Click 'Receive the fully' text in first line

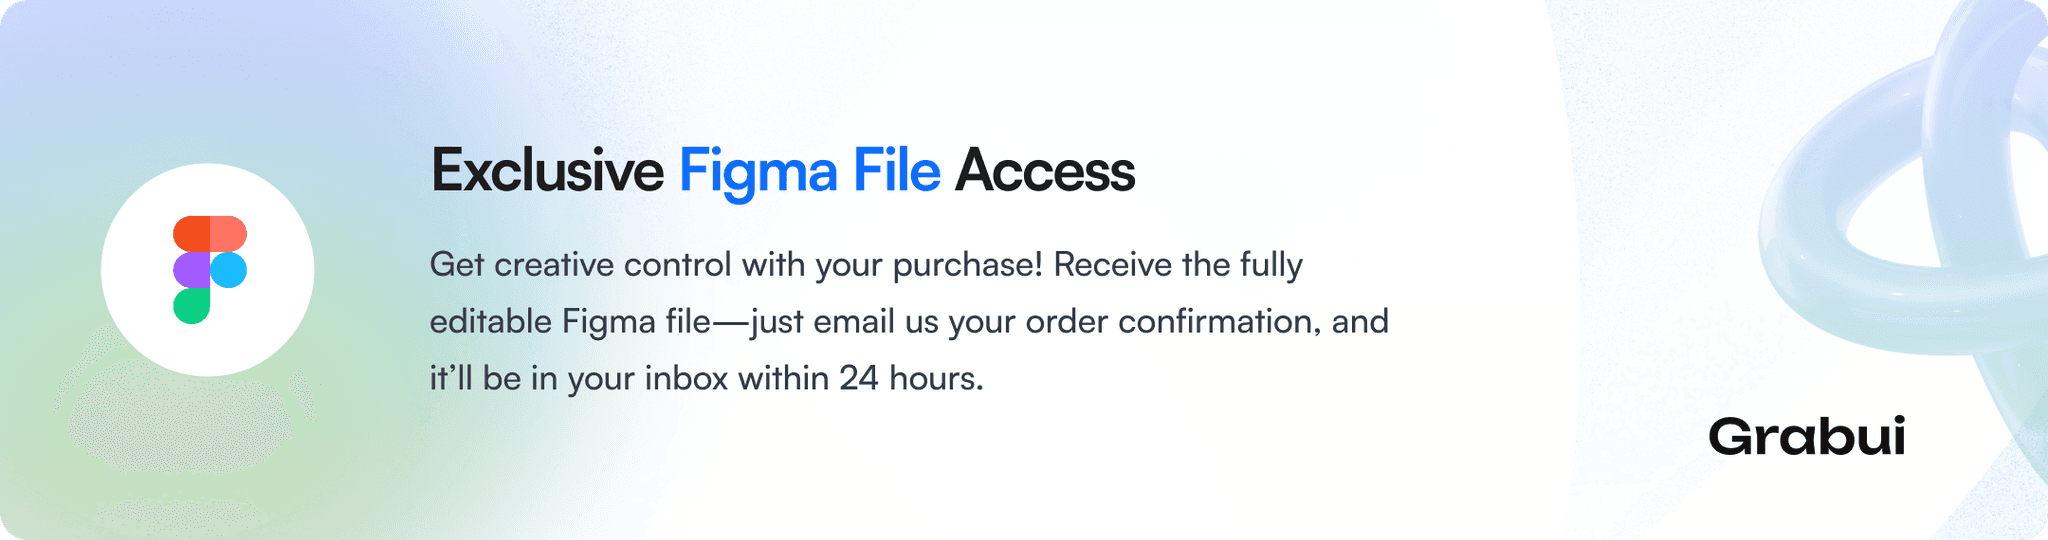coord(1178,265)
